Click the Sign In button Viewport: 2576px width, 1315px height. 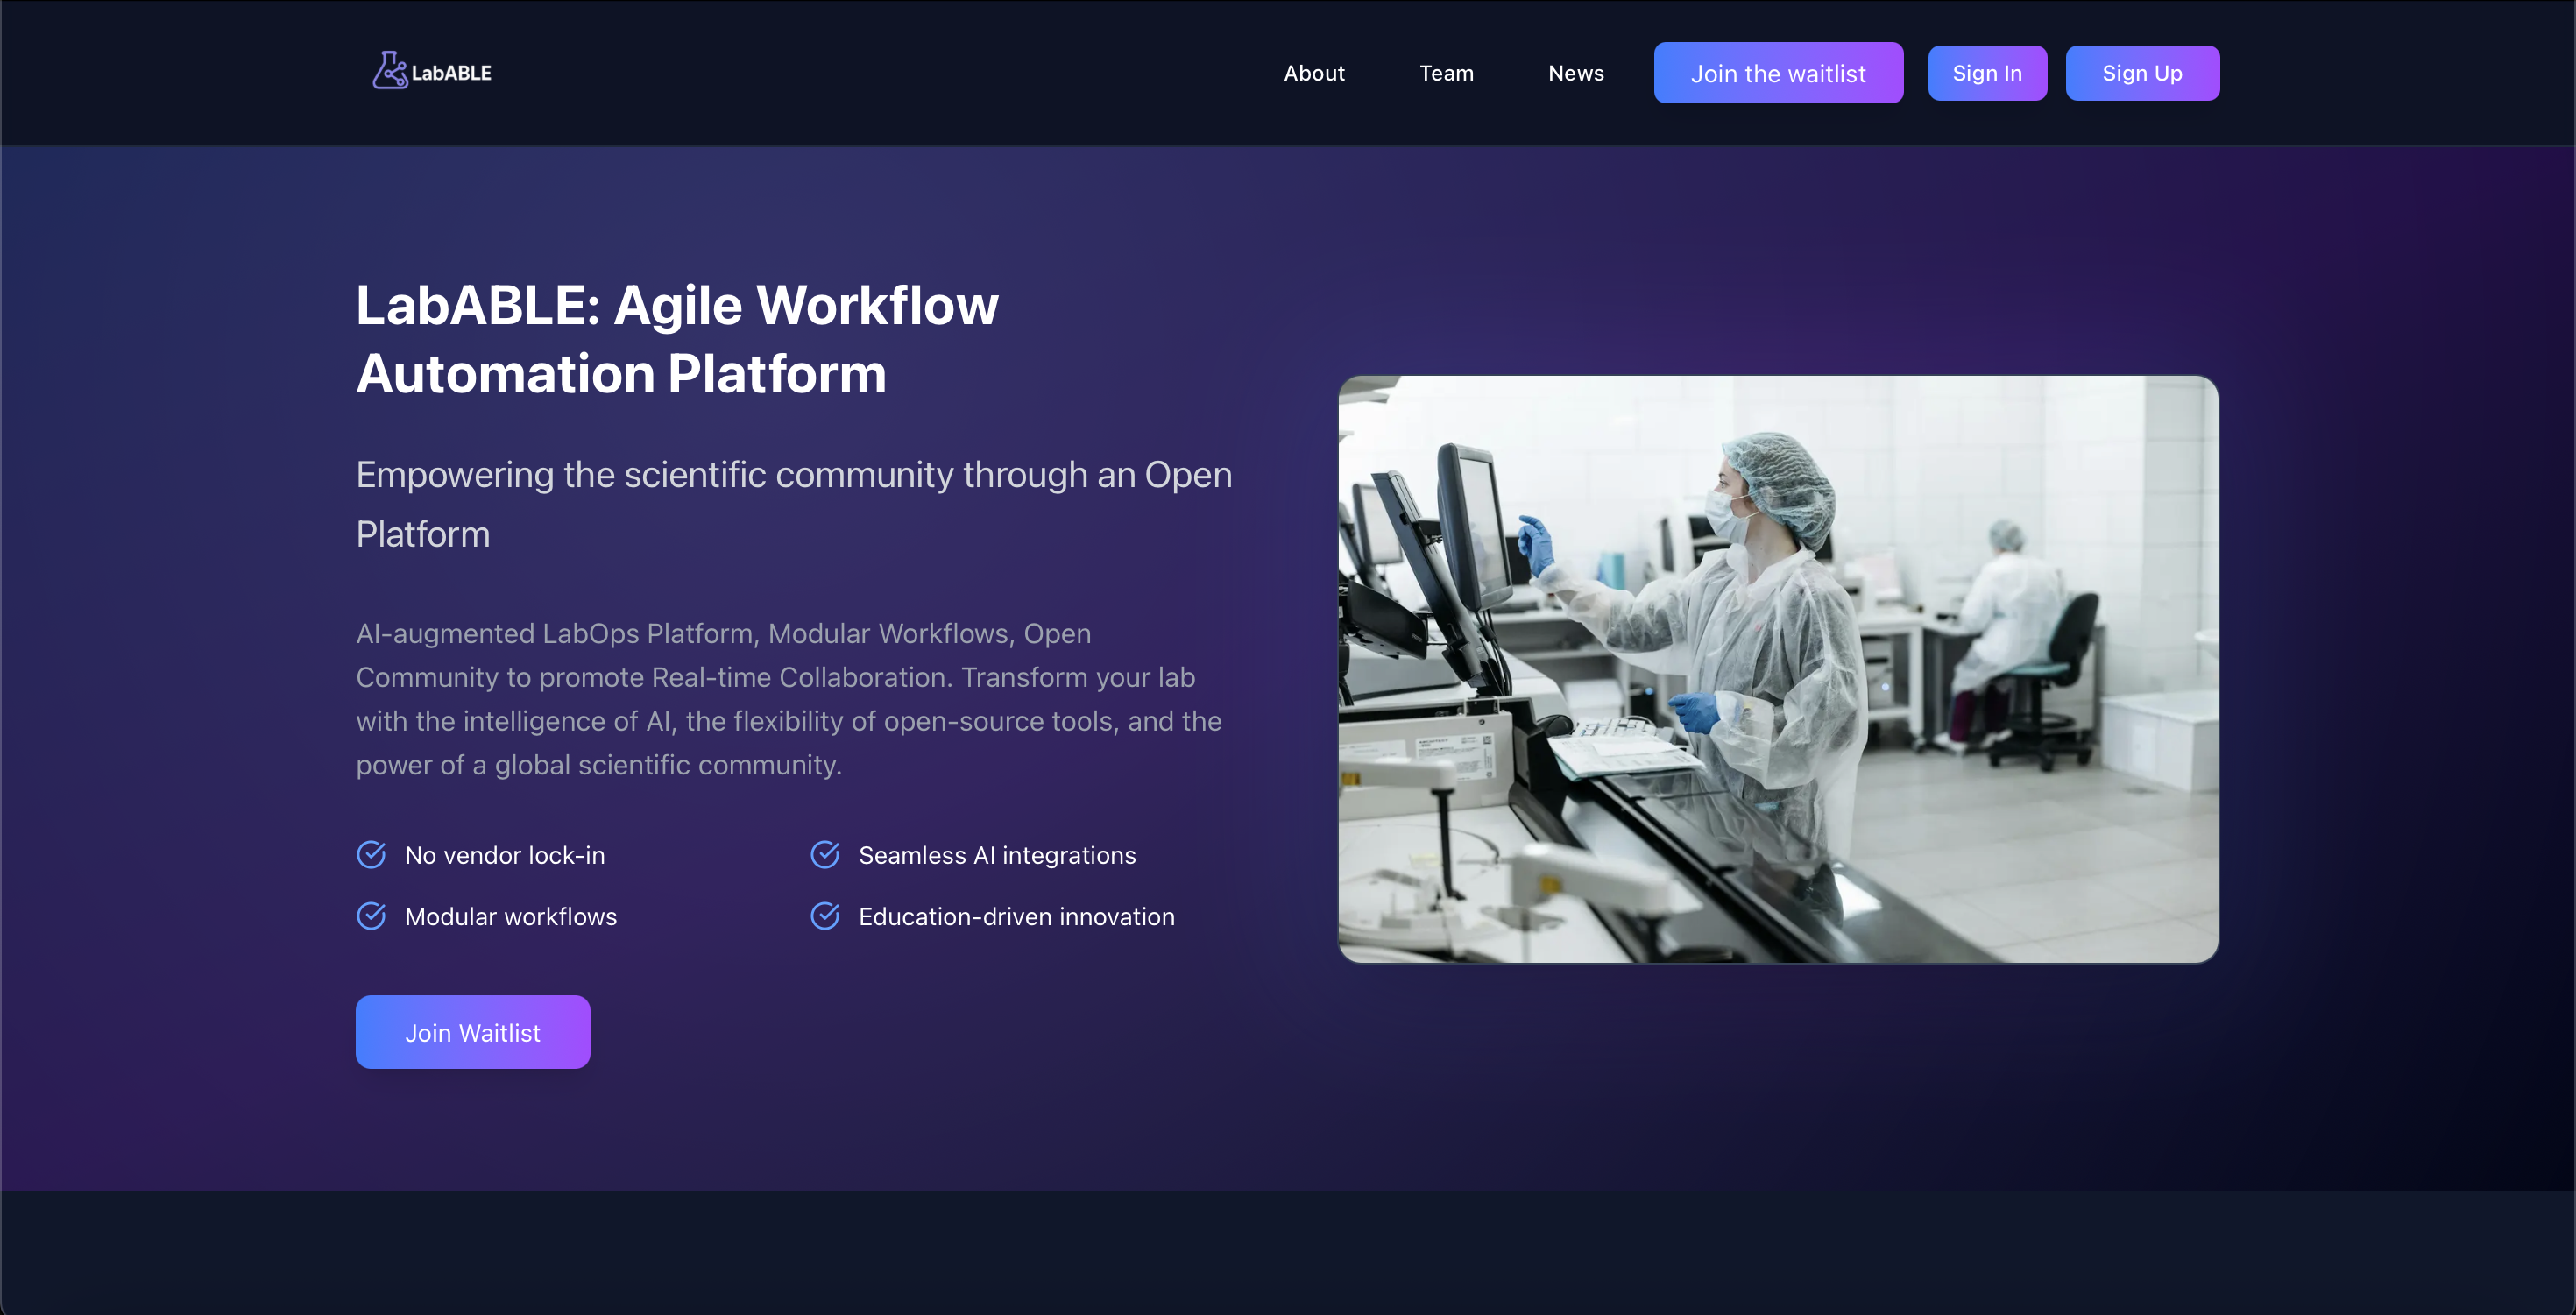(1987, 73)
